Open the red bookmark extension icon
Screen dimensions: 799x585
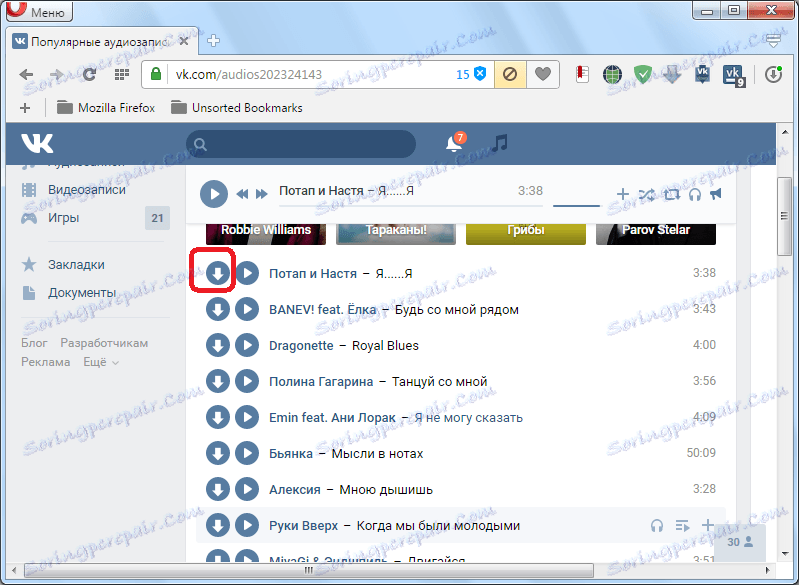(x=582, y=74)
